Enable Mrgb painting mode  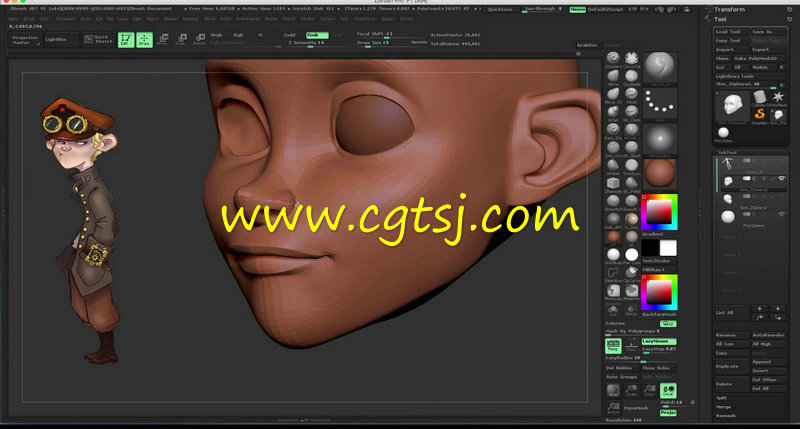coord(216,35)
